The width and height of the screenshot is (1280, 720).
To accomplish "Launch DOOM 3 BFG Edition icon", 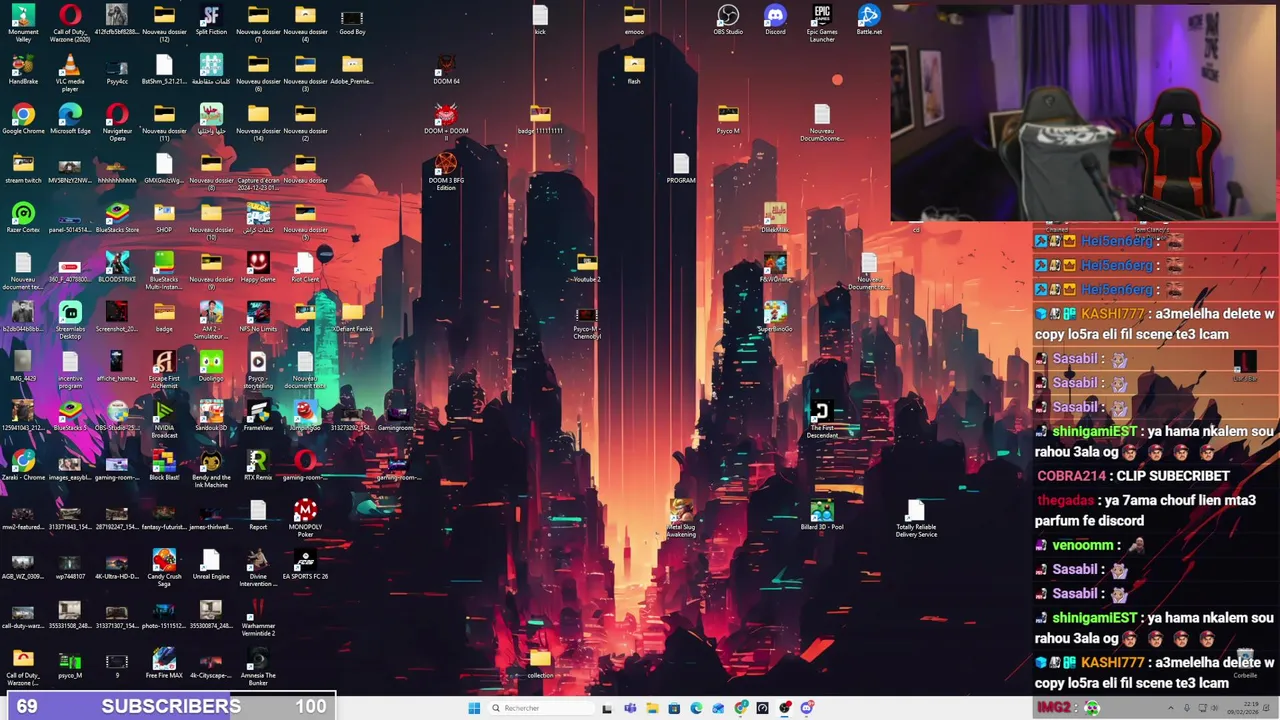I will click(x=446, y=171).
